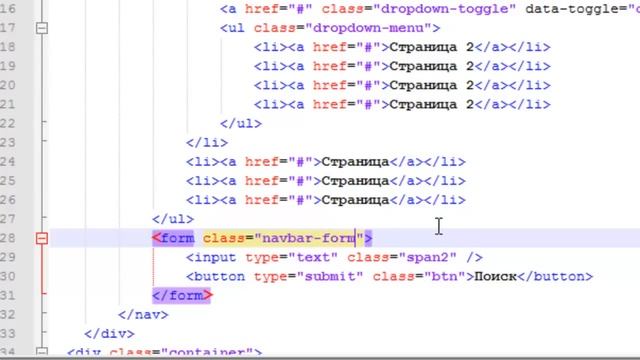Click the <input tag name on line 29
Image resolution: width=640 pixels, height=360 pixels.
[211, 258]
